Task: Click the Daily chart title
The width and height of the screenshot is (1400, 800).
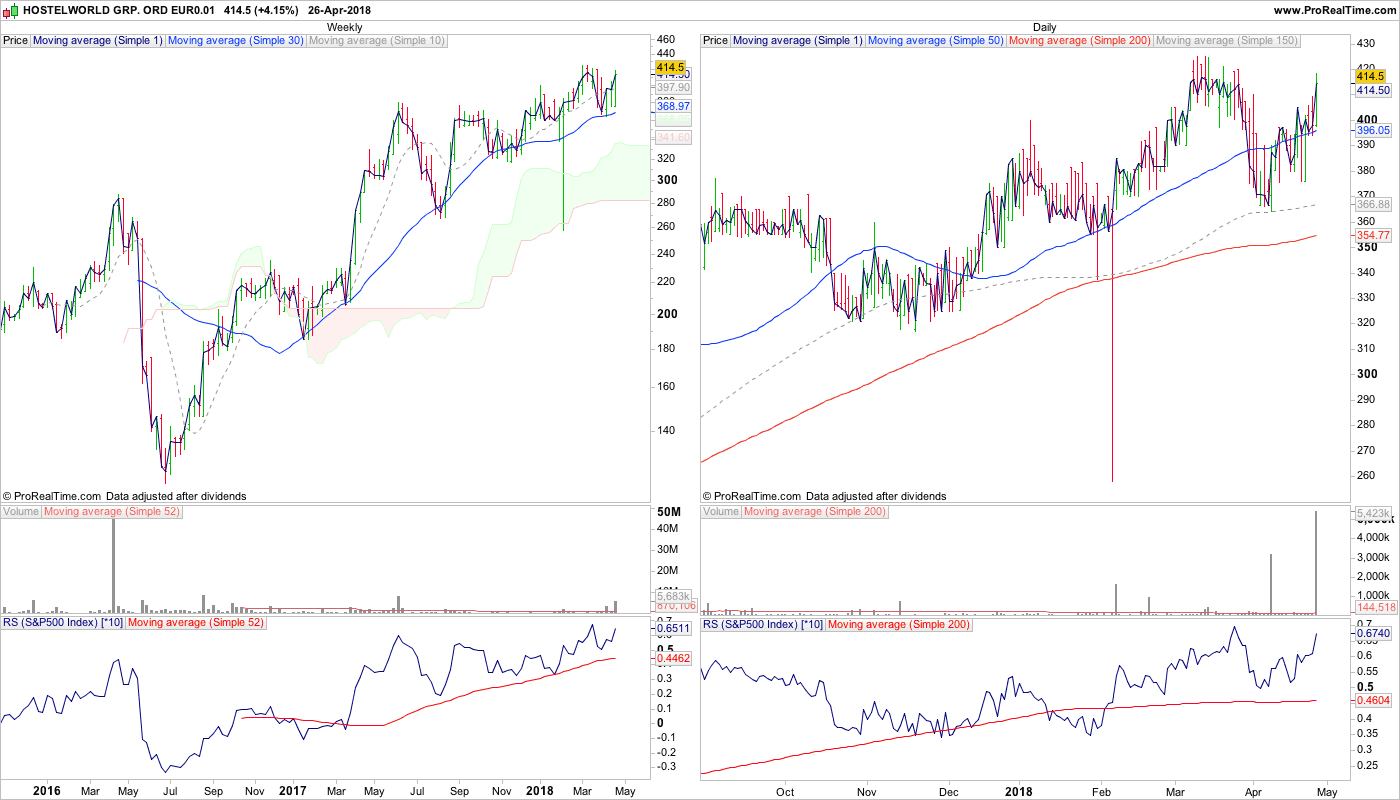Action: pyautogui.click(x=1044, y=27)
